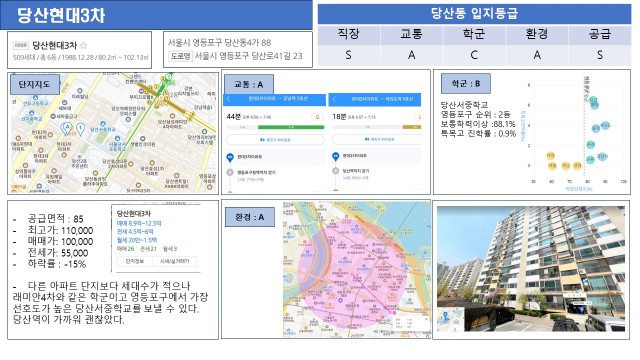Click 월세 3 listings count

click(x=170, y=249)
